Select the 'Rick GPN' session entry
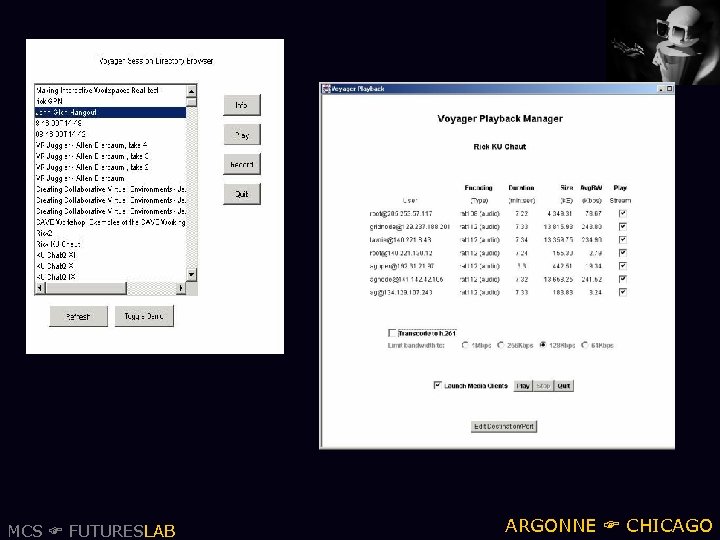The image size is (720, 540). (110, 101)
